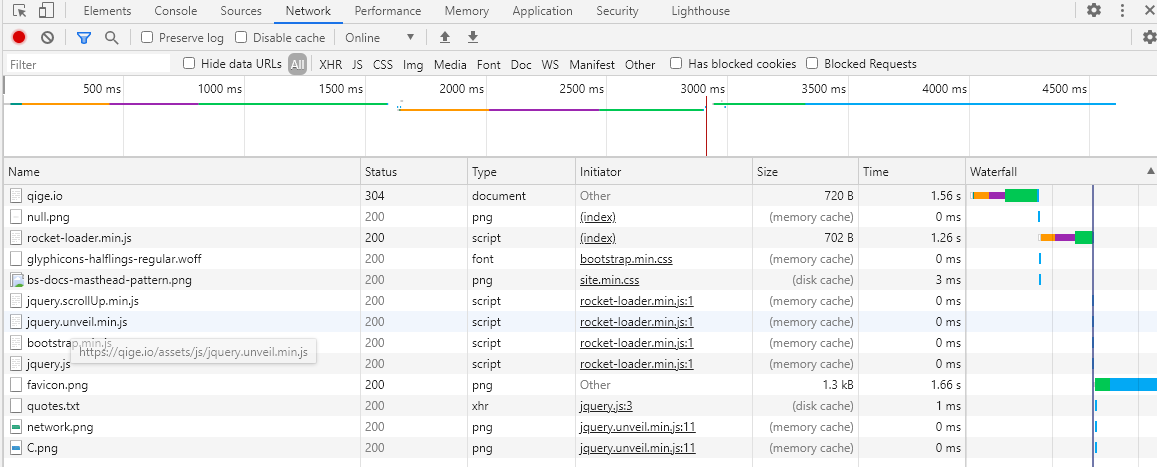Image resolution: width=1157 pixels, height=467 pixels.
Task: Select the jquery.unveil.min.js request name
Action: coord(77,322)
